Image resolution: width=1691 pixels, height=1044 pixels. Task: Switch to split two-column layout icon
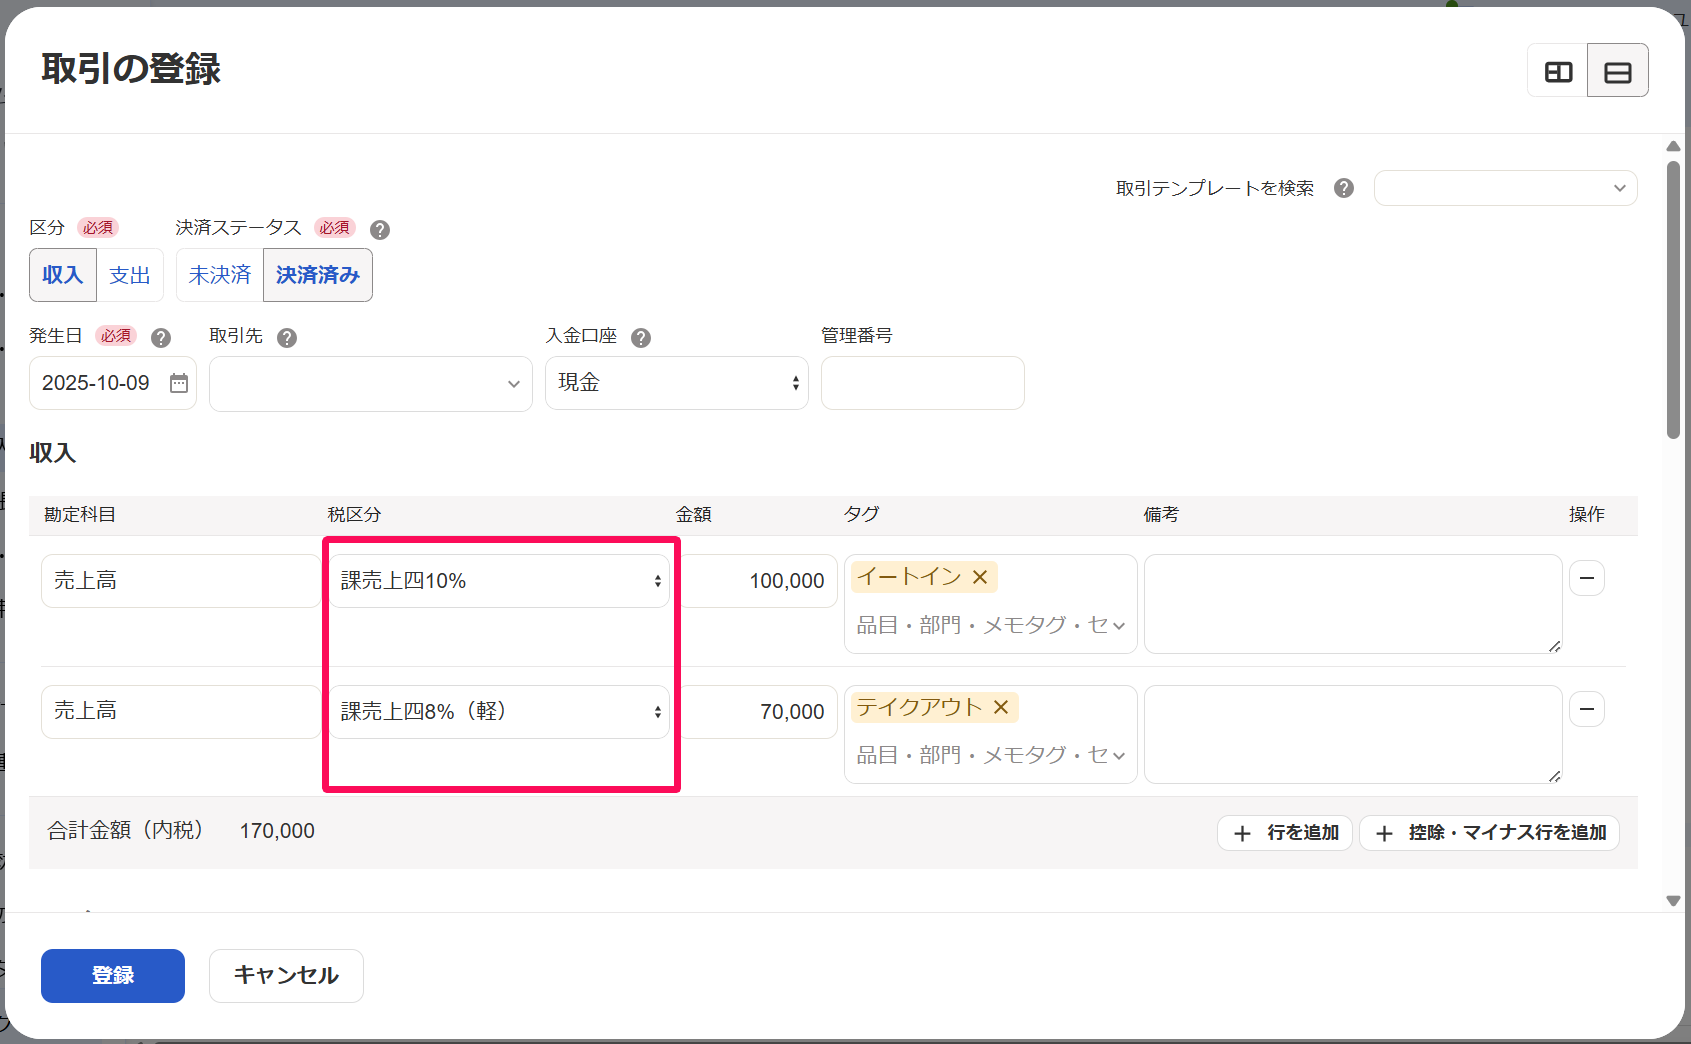pos(1558,71)
